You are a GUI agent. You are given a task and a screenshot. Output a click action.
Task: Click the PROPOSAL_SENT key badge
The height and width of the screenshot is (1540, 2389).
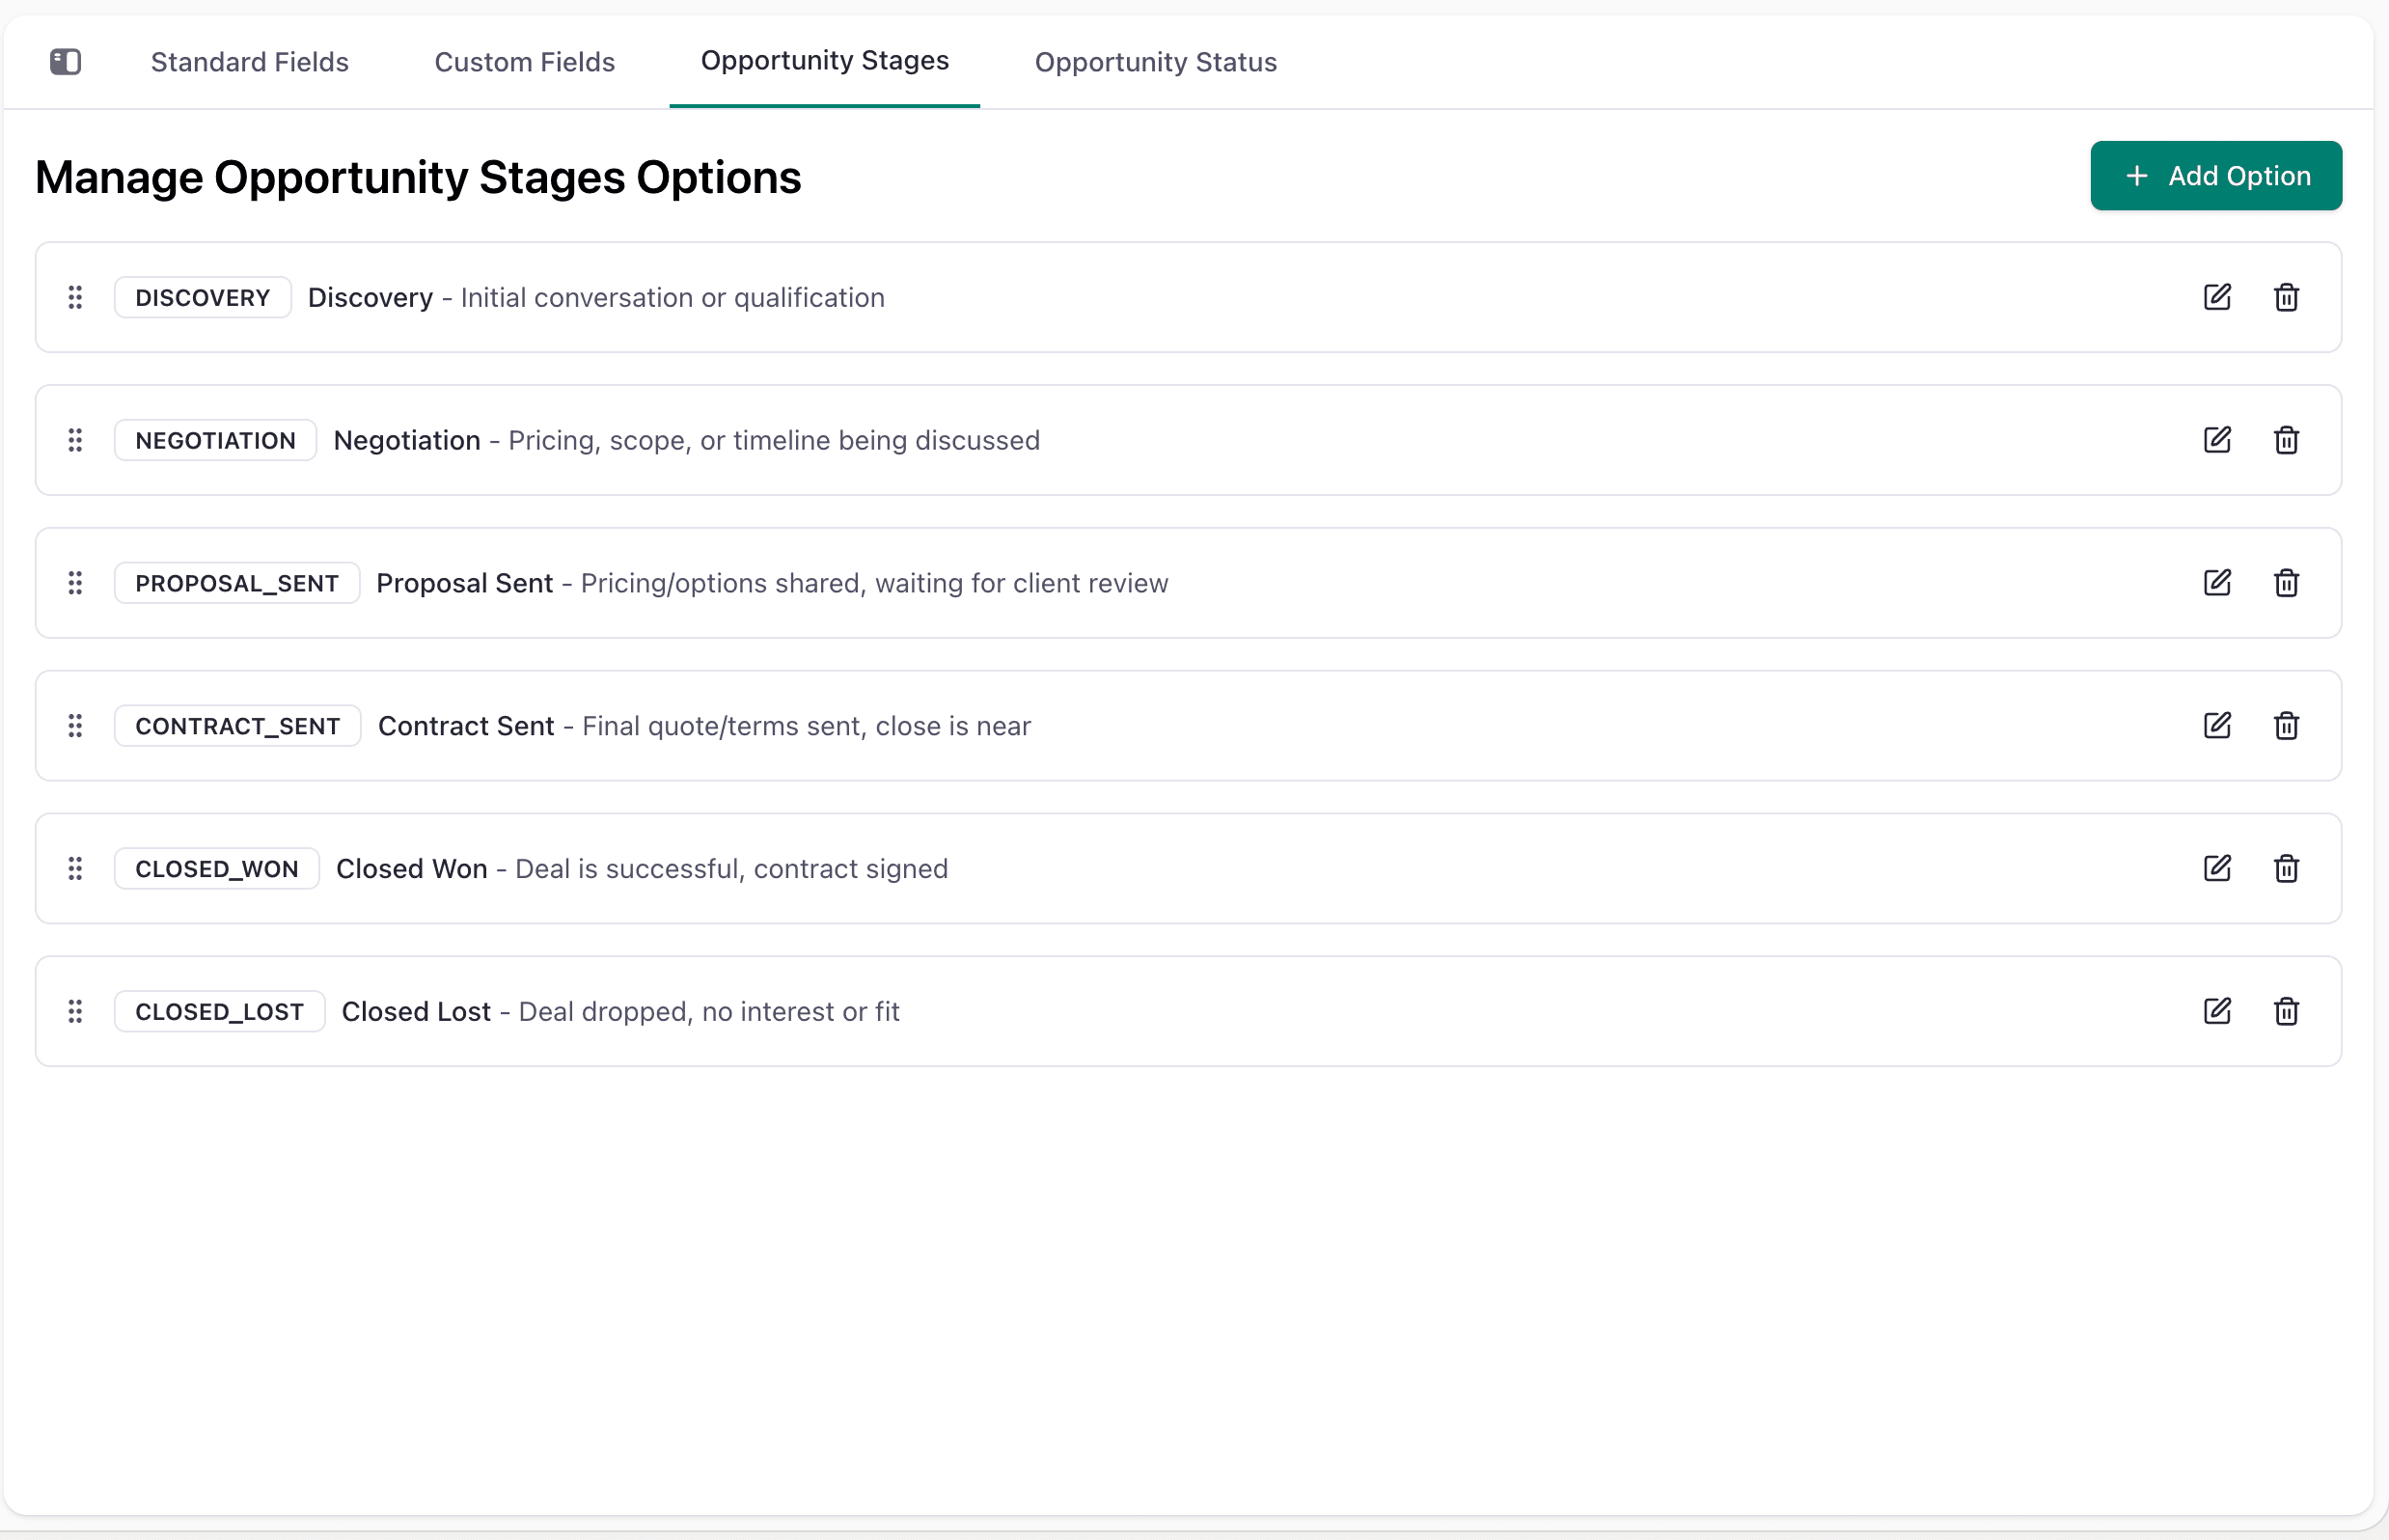[237, 584]
